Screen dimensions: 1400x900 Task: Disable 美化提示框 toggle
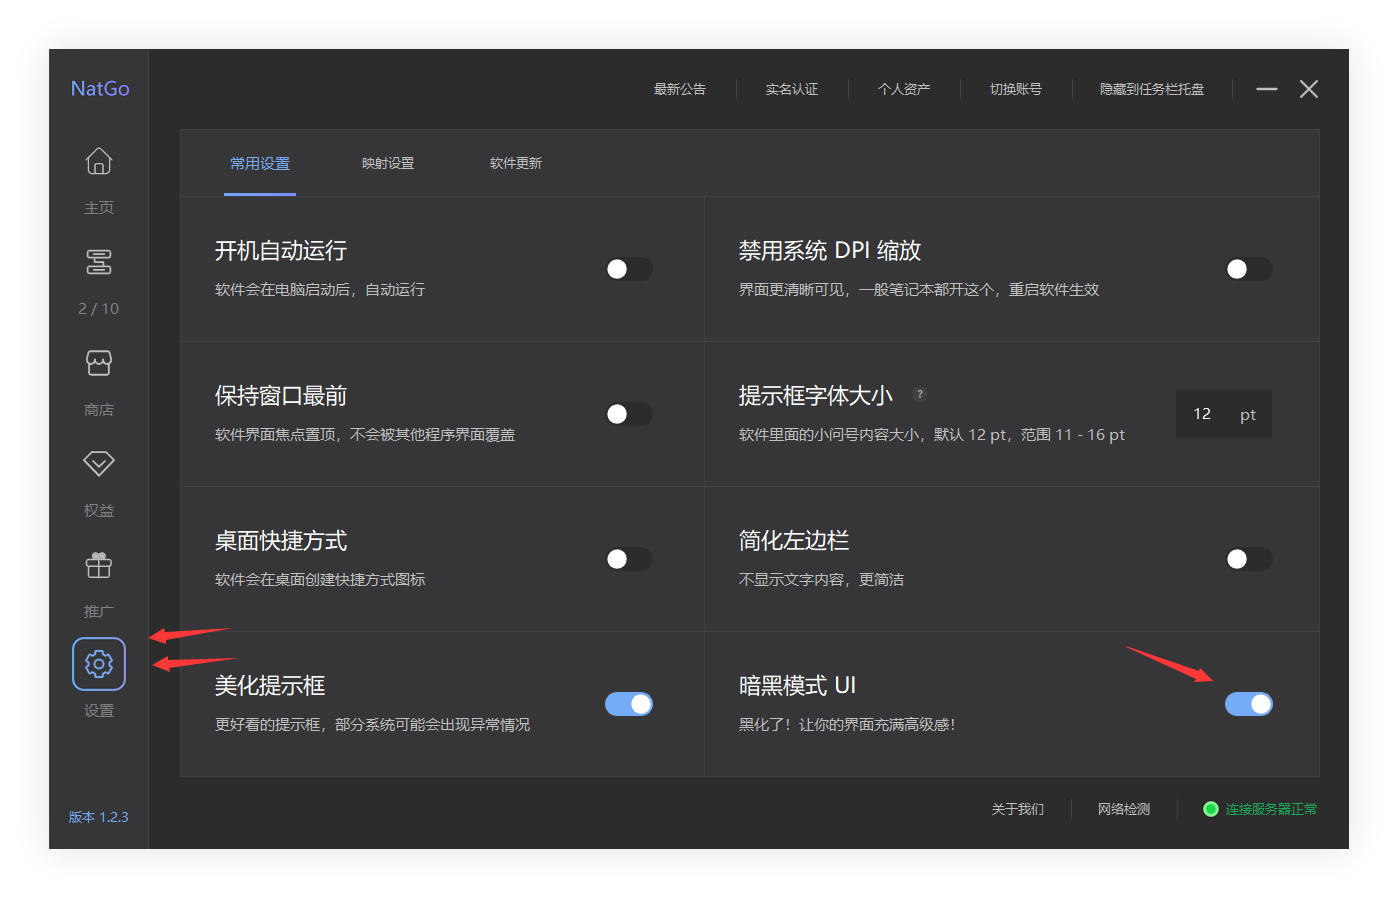point(629,704)
